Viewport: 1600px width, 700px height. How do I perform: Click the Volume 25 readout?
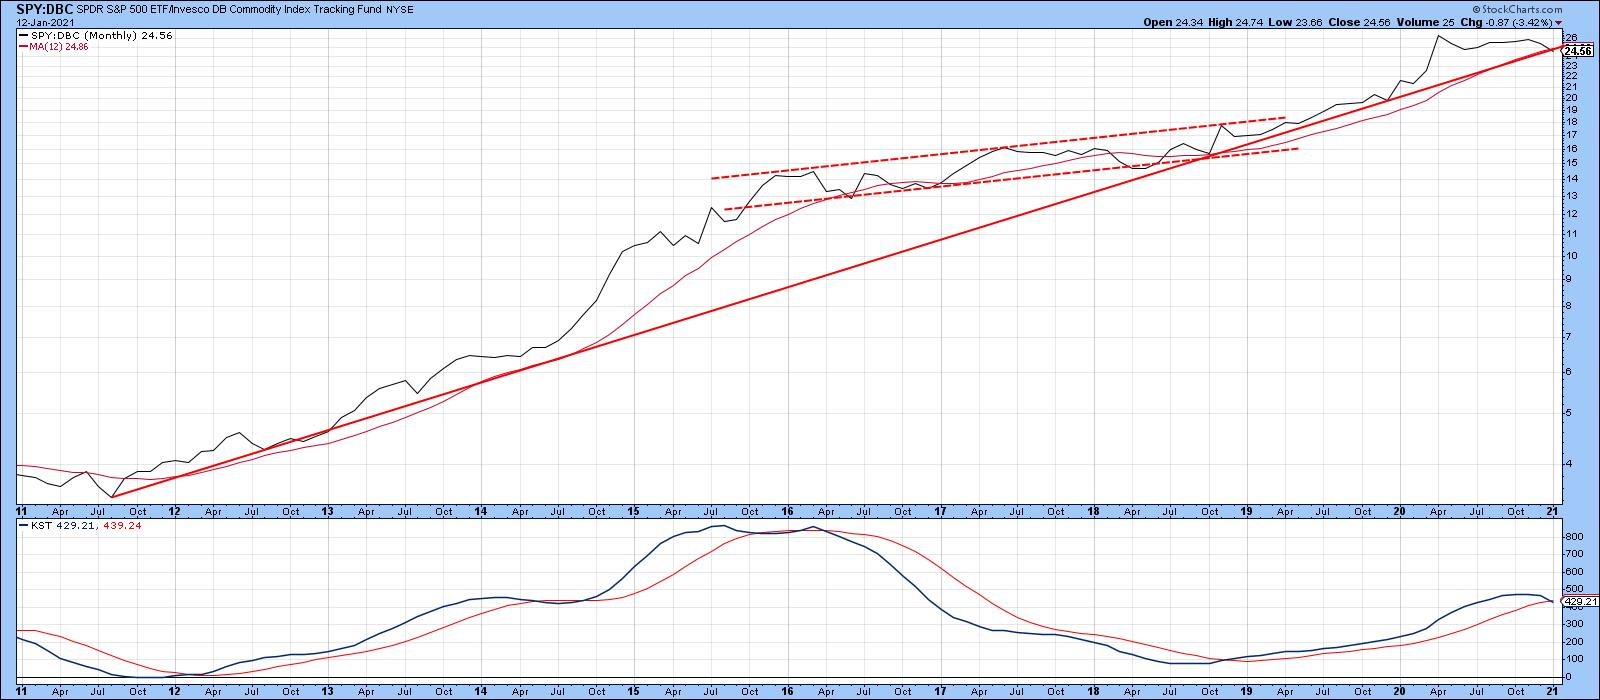click(x=1428, y=21)
